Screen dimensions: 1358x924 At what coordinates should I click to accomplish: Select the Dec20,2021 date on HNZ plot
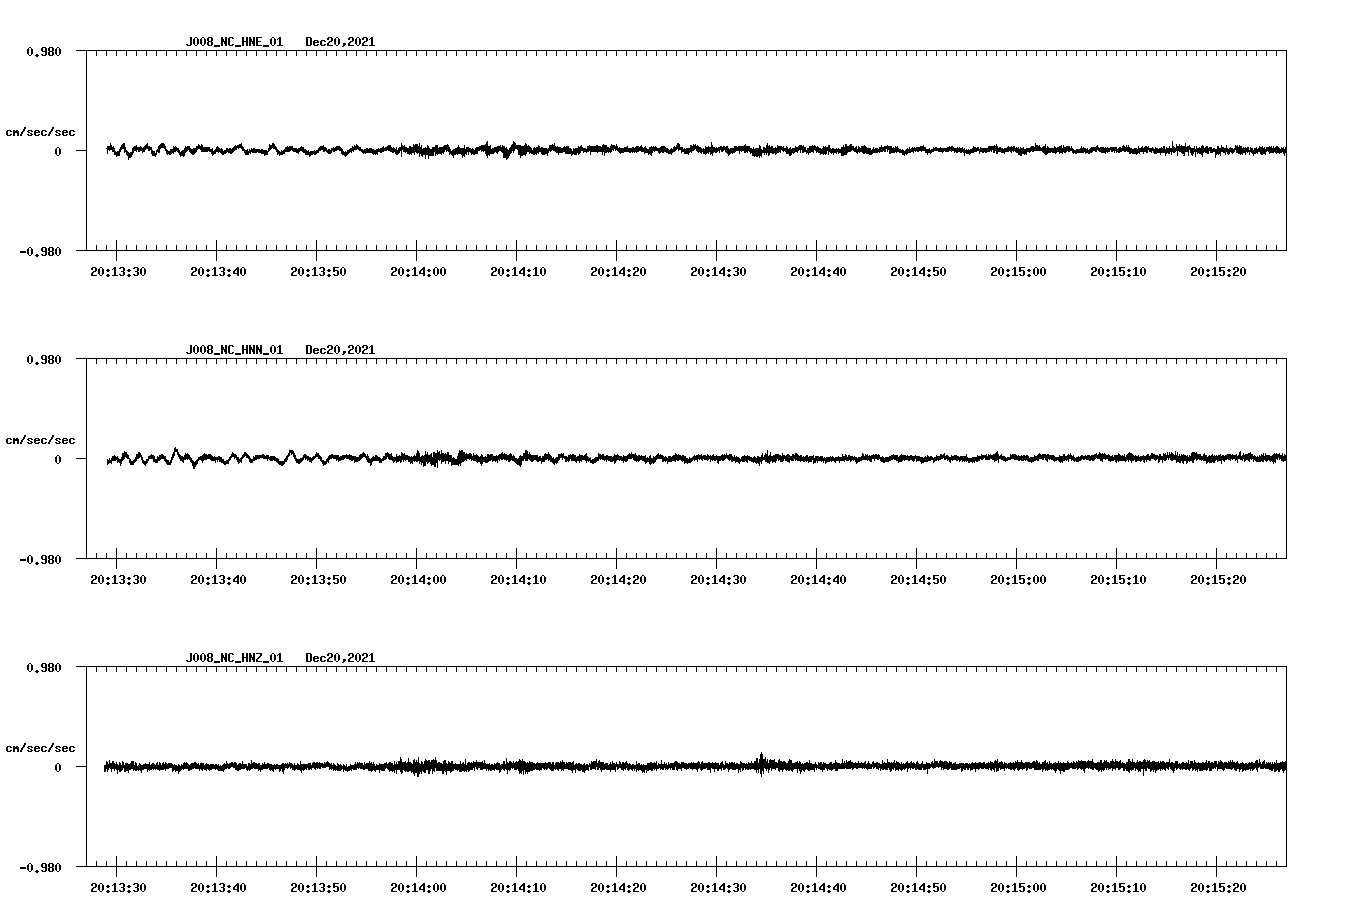coord(340,658)
